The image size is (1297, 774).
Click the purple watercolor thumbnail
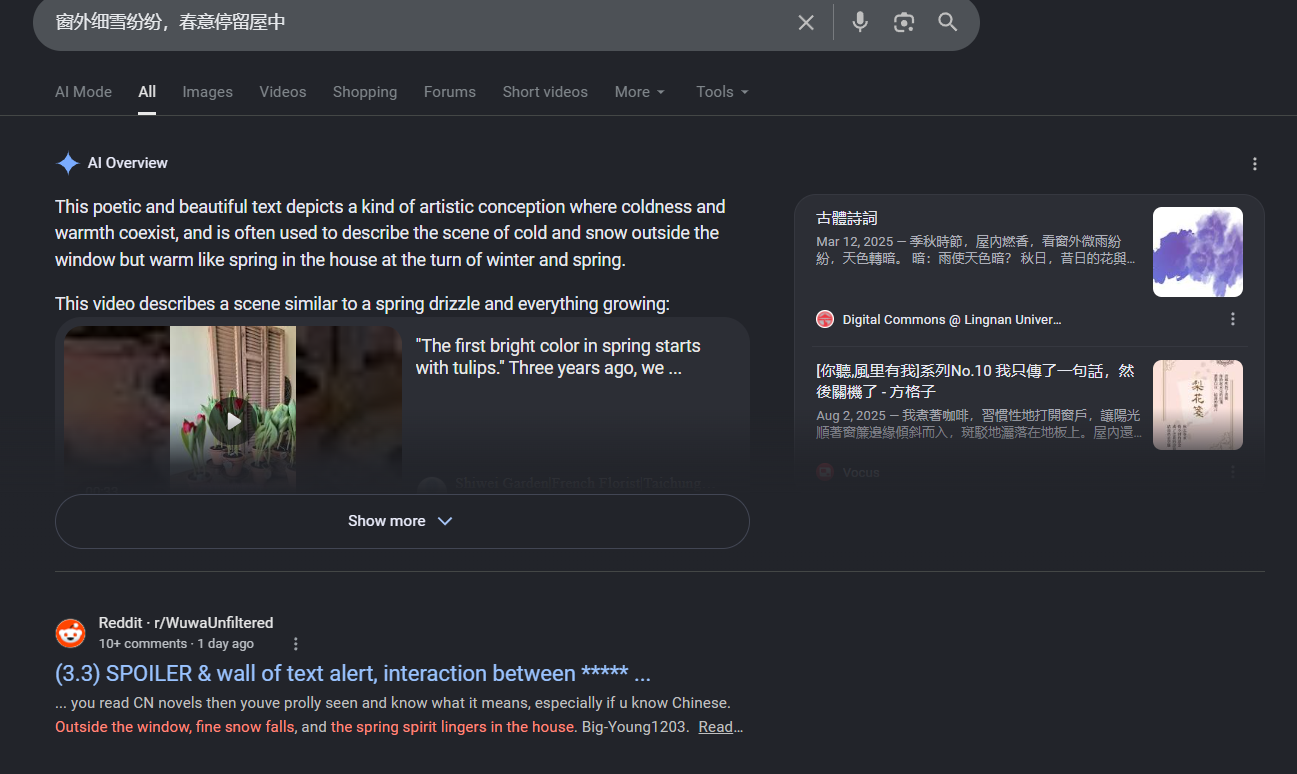click(x=1198, y=252)
